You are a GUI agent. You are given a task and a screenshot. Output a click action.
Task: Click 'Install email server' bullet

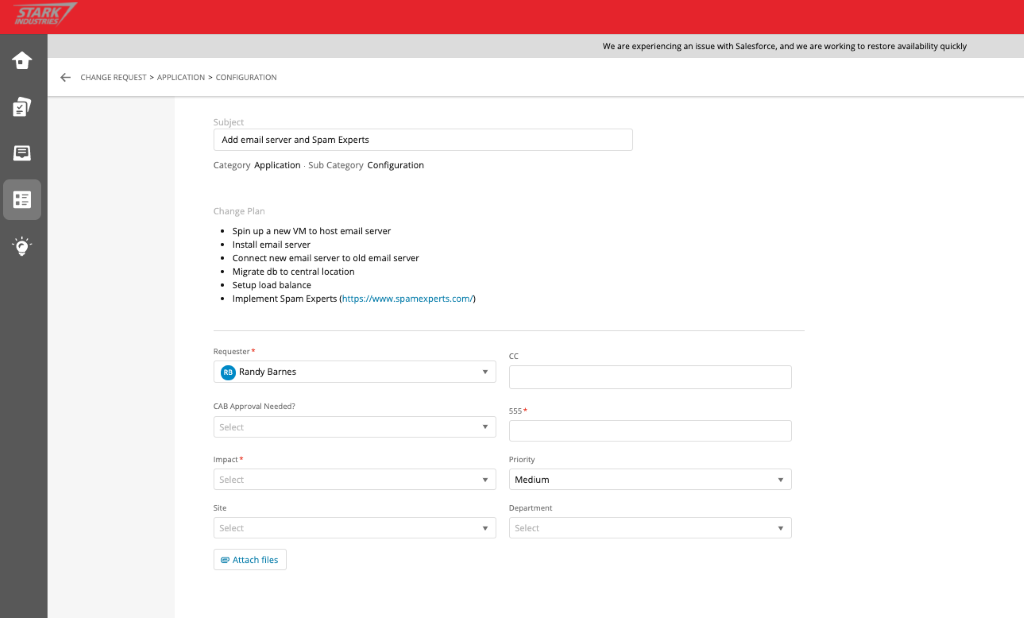coord(271,245)
